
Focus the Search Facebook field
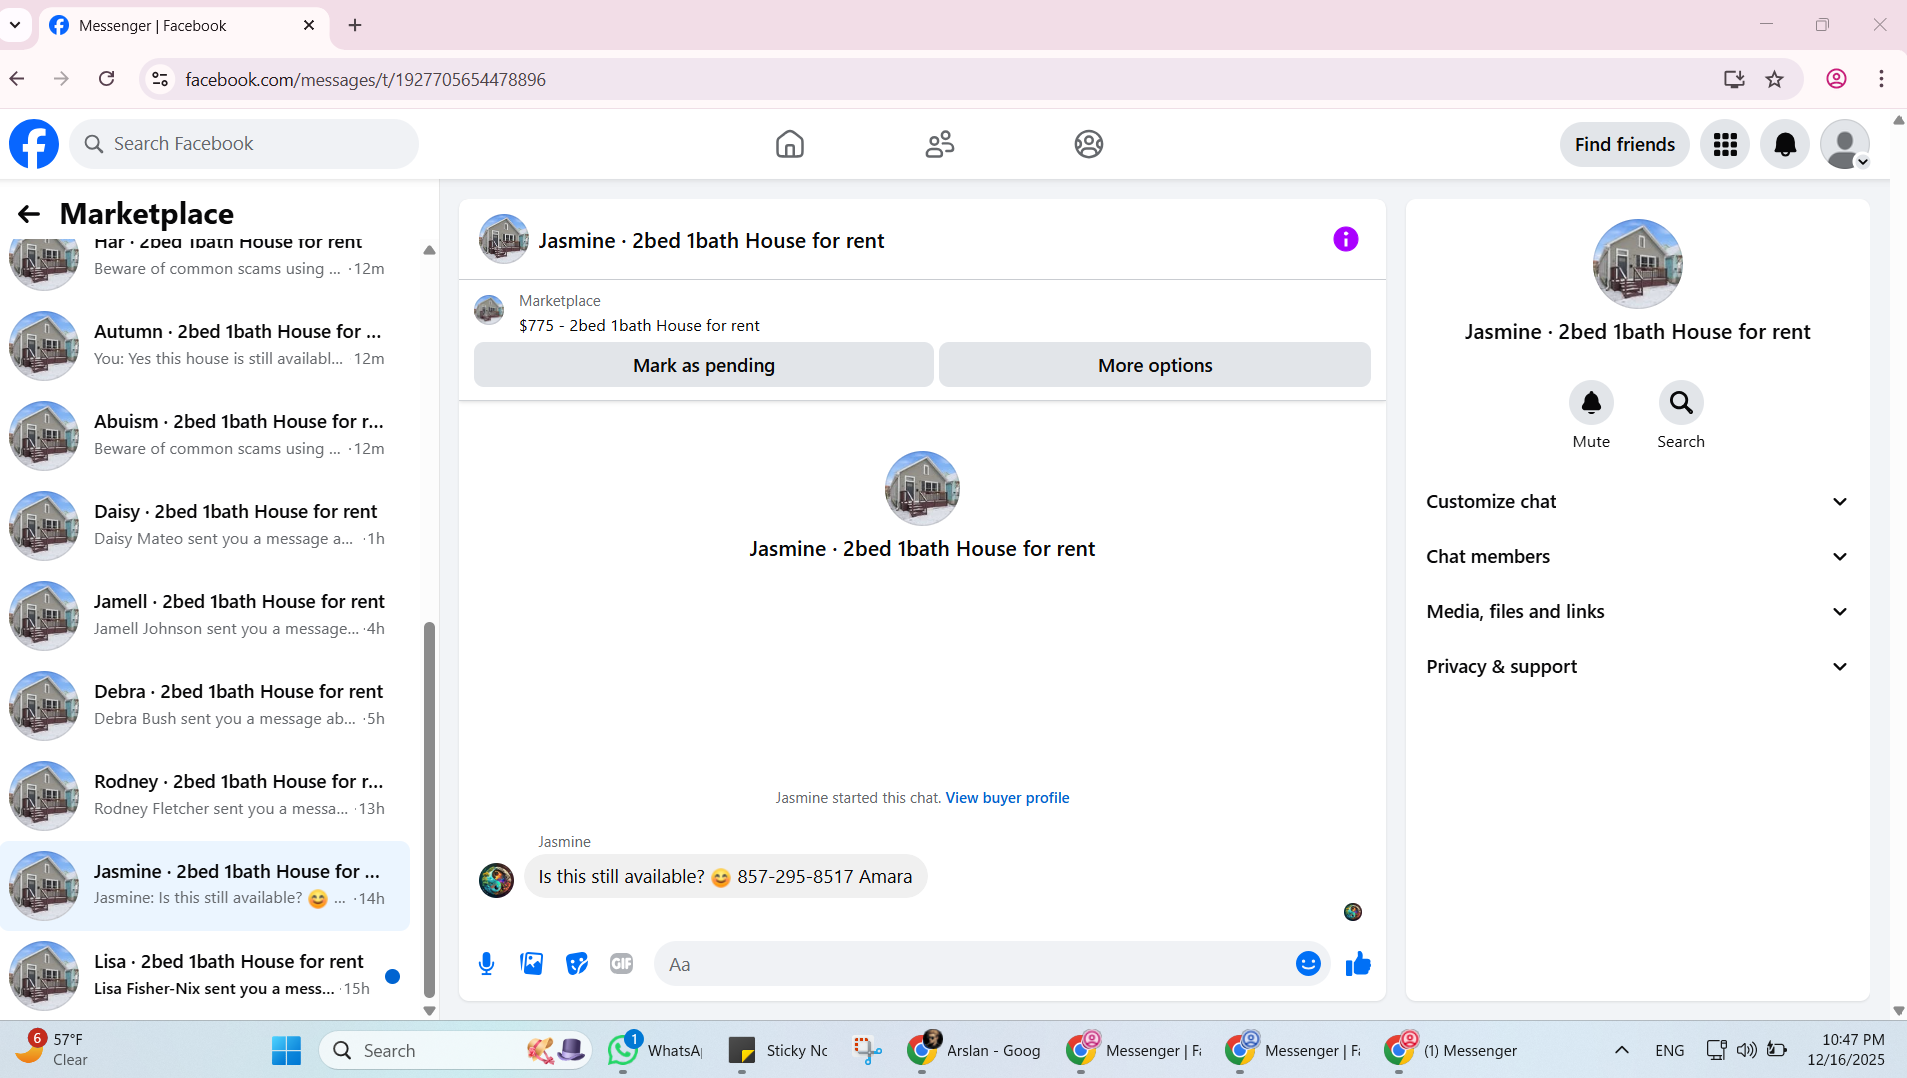click(244, 144)
